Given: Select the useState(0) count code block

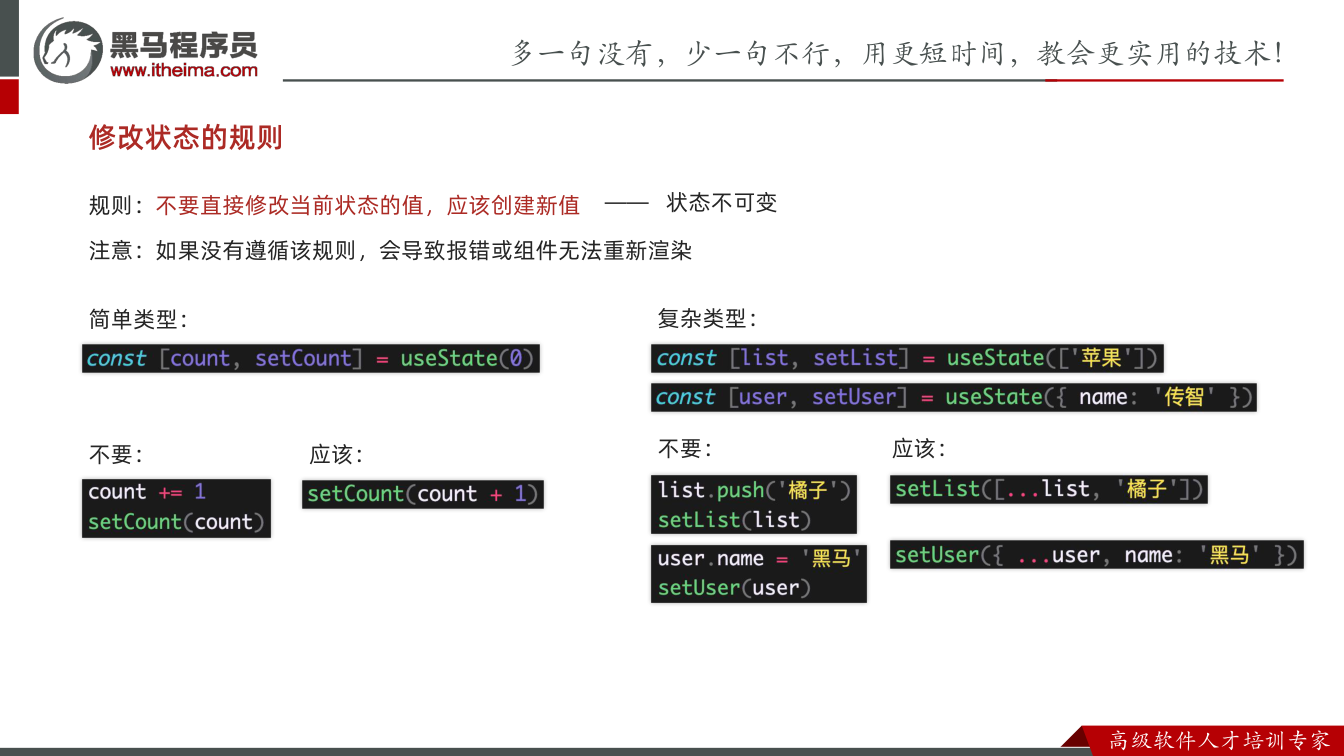Looking at the screenshot, I should 311,359.
